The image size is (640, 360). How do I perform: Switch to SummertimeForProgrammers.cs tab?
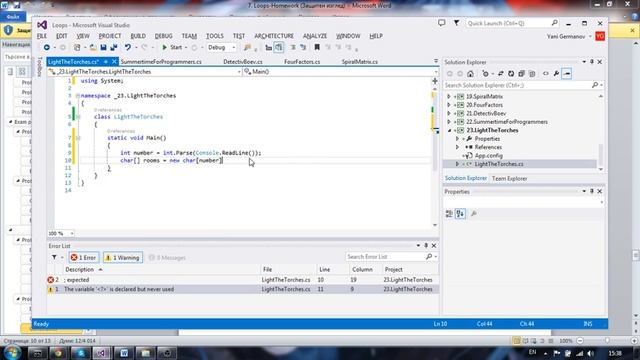click(161, 62)
